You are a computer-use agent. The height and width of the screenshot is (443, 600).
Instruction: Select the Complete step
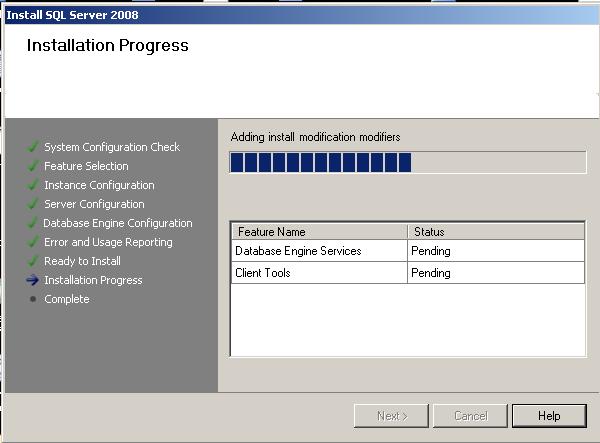(67, 299)
